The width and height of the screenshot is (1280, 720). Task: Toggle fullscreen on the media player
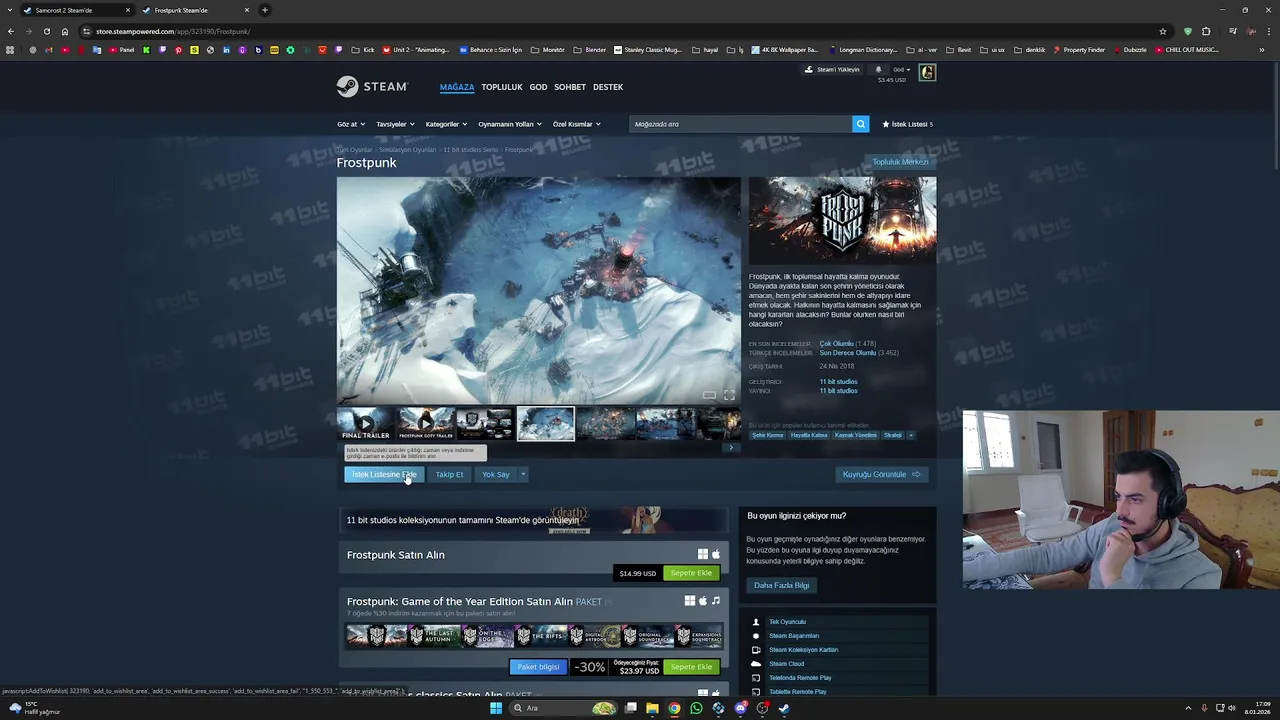click(x=729, y=395)
